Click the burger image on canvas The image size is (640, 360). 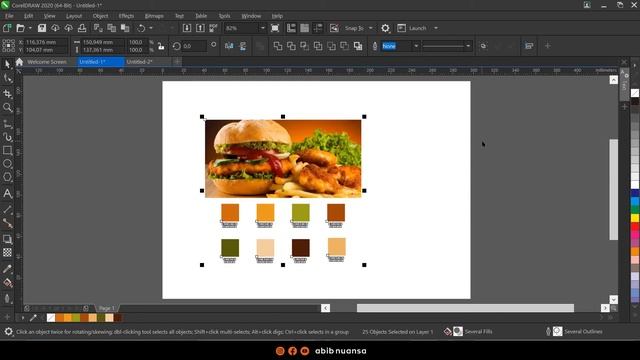point(283,159)
